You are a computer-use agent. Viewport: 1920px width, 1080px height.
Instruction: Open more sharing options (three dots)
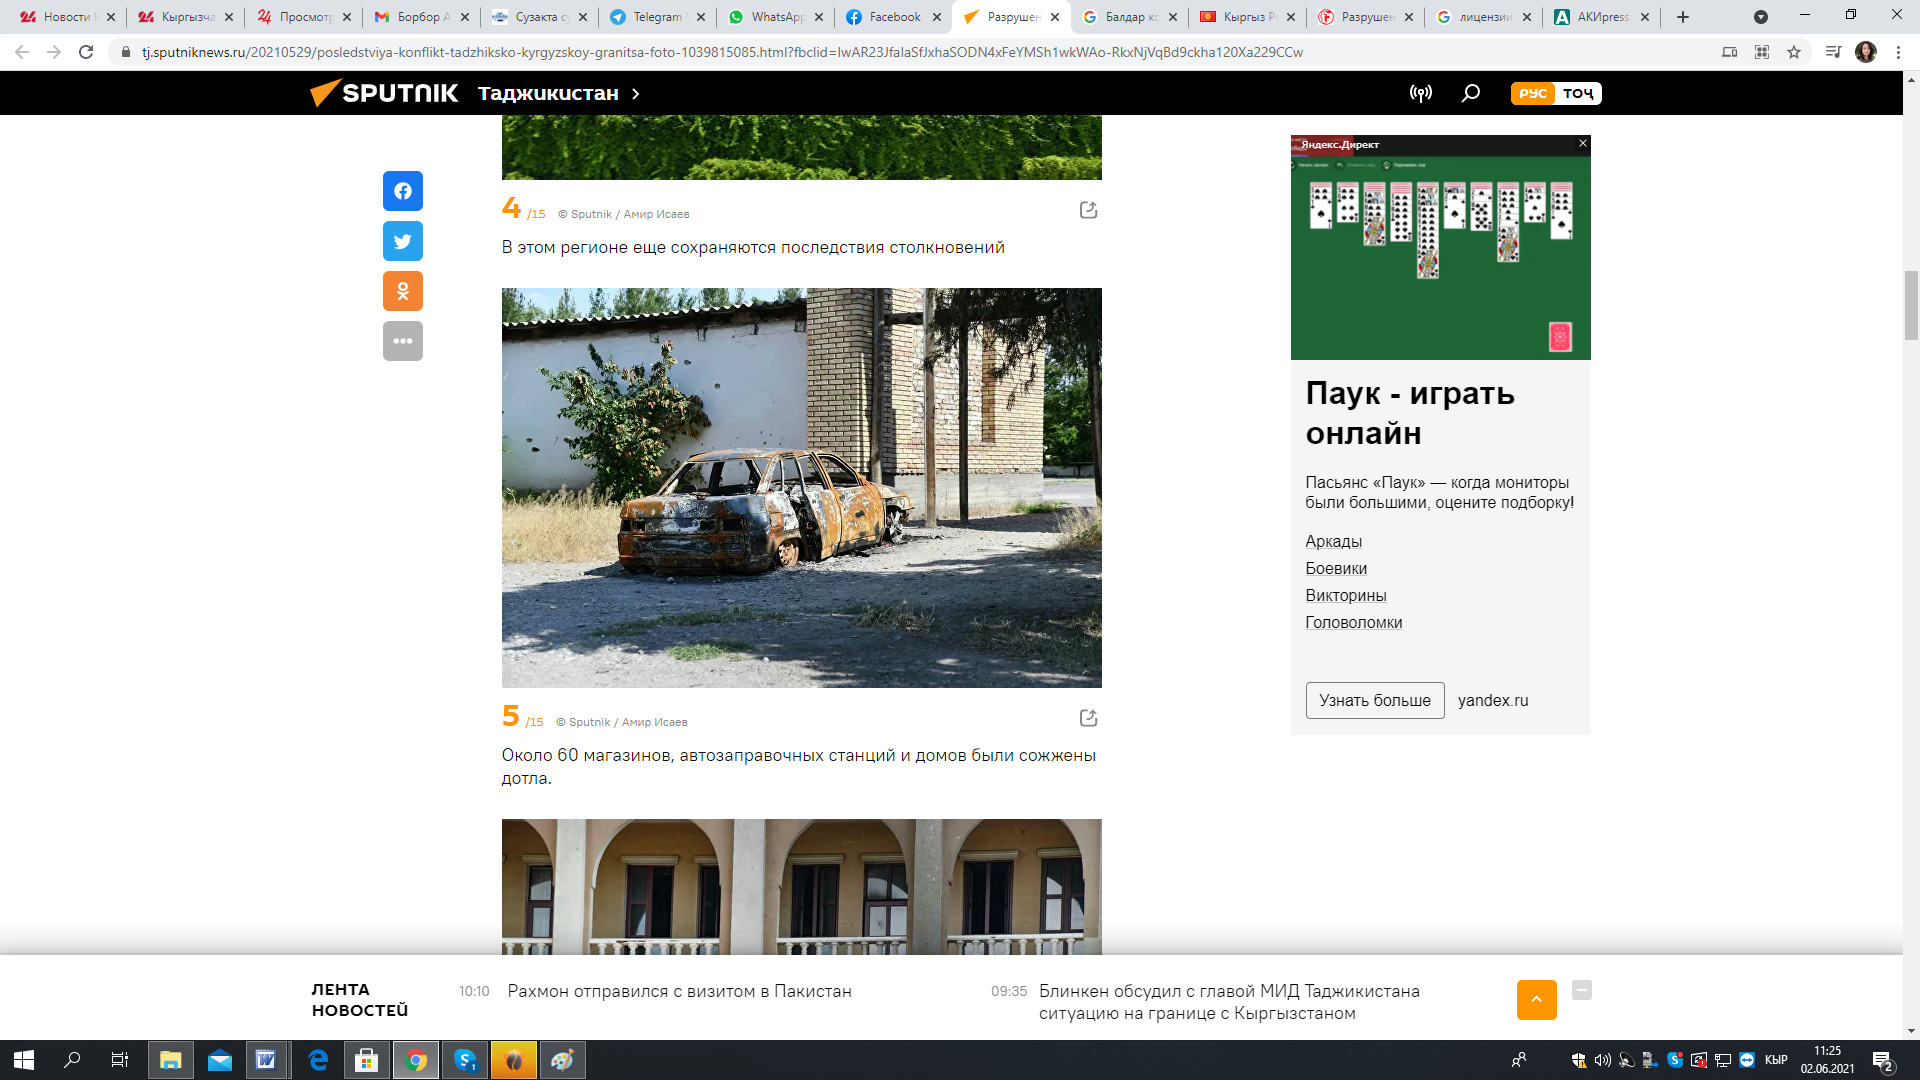tap(402, 341)
